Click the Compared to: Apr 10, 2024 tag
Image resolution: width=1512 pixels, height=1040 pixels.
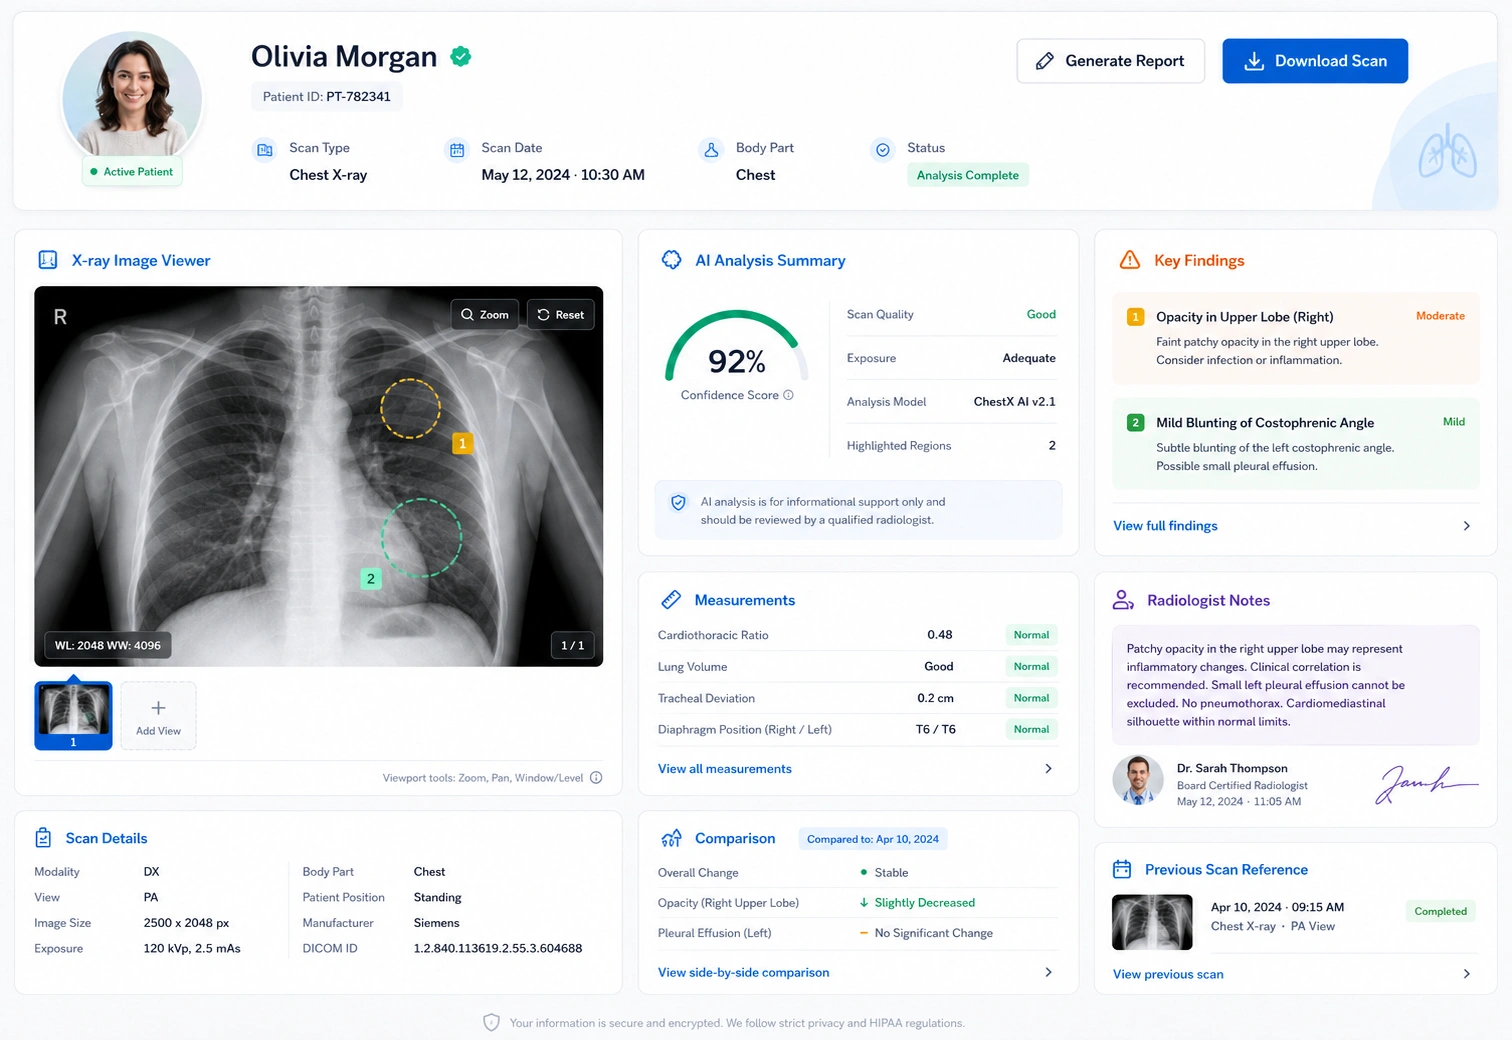872,839
